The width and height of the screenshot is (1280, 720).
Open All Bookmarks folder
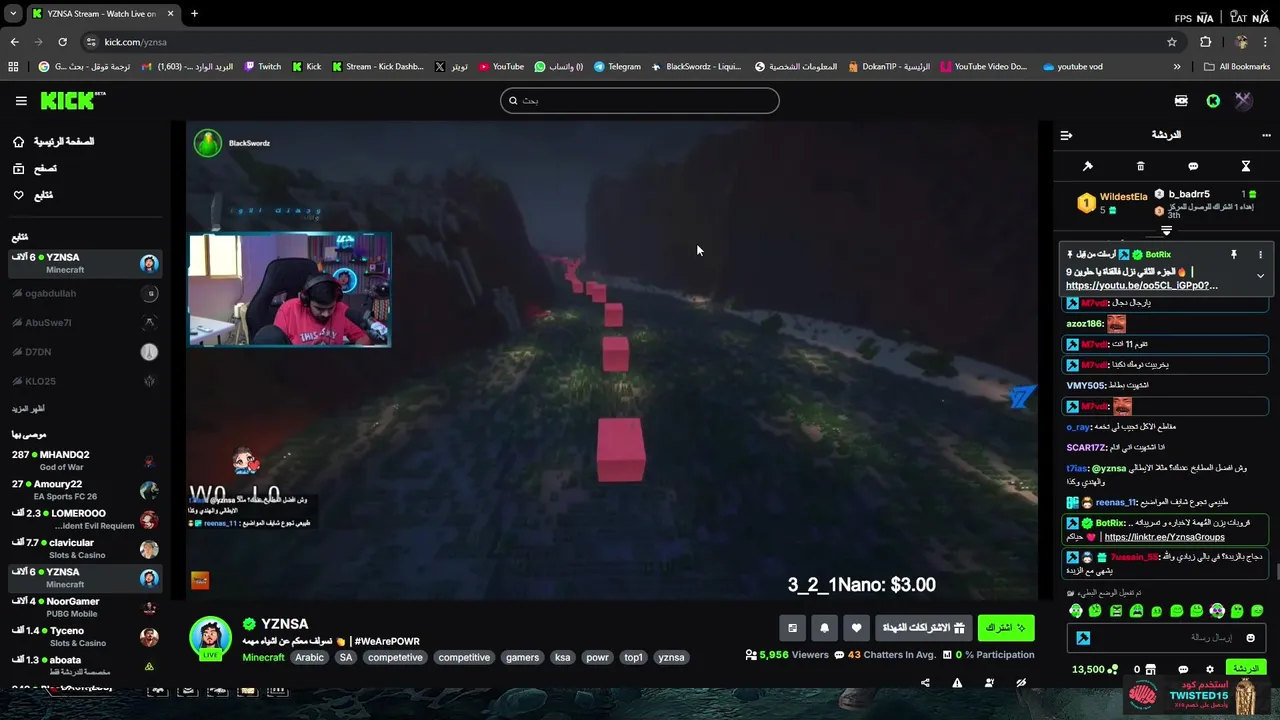[1237, 67]
